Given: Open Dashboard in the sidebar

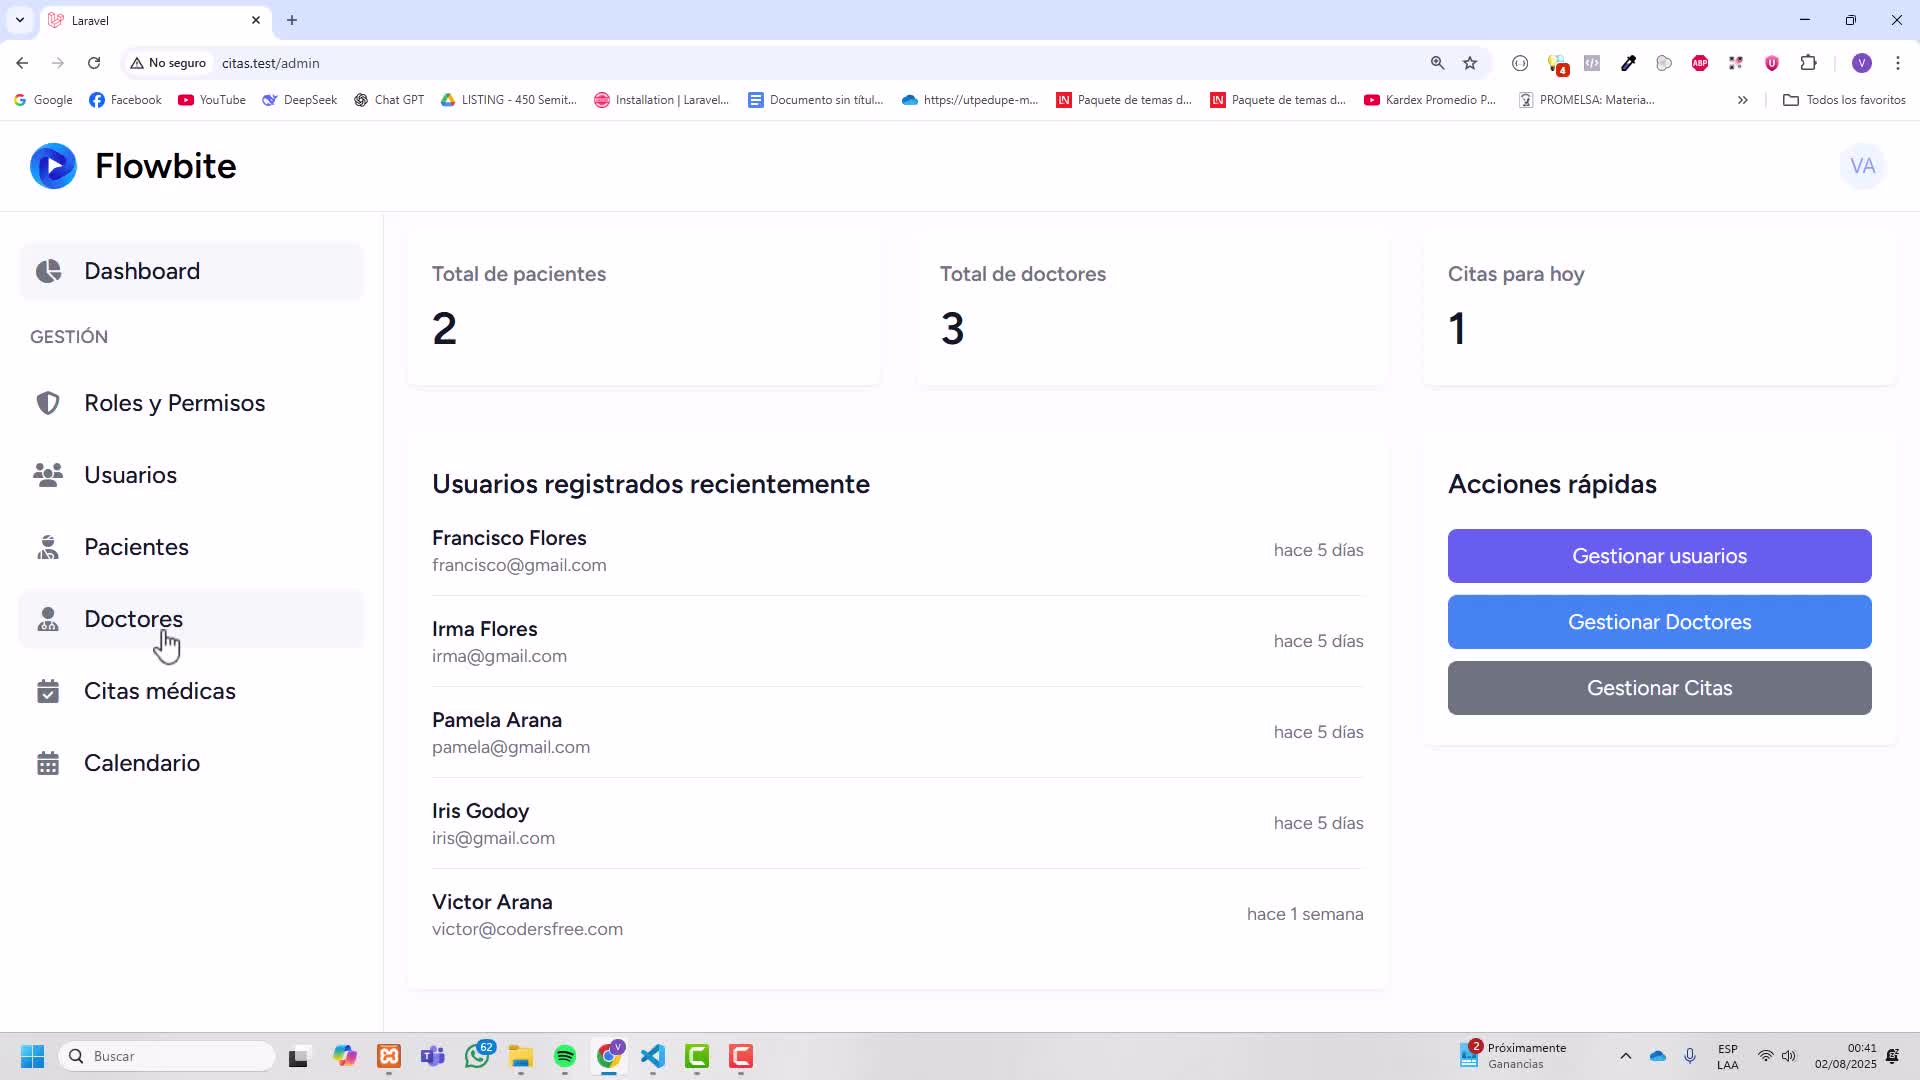Looking at the screenshot, I should click(x=192, y=271).
